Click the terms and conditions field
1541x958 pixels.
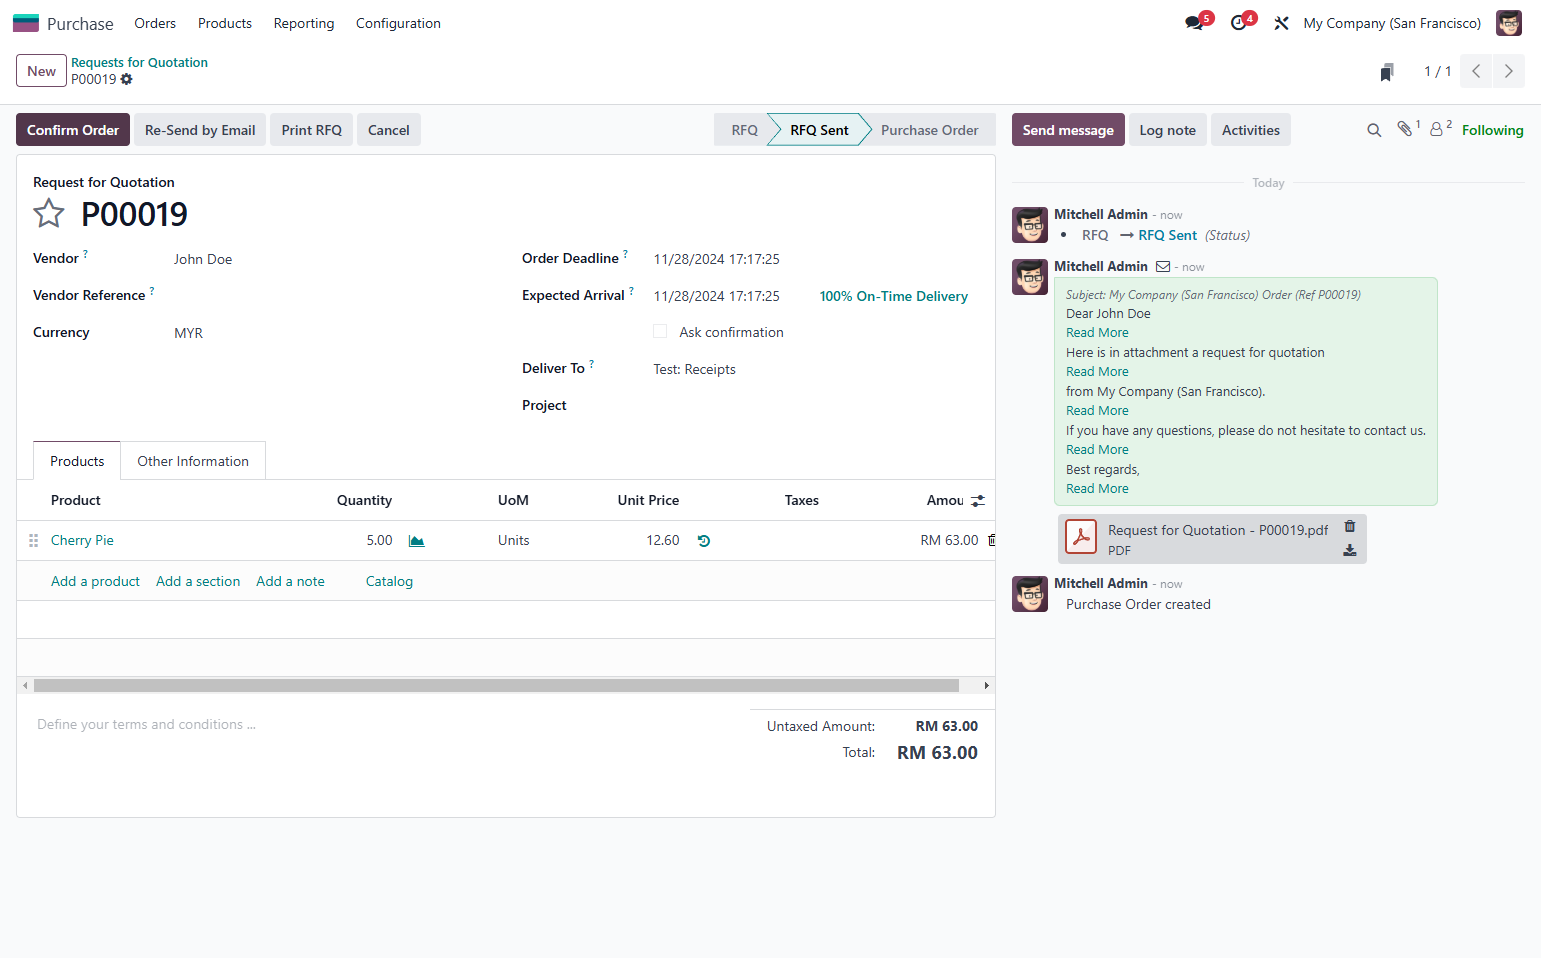click(x=386, y=724)
